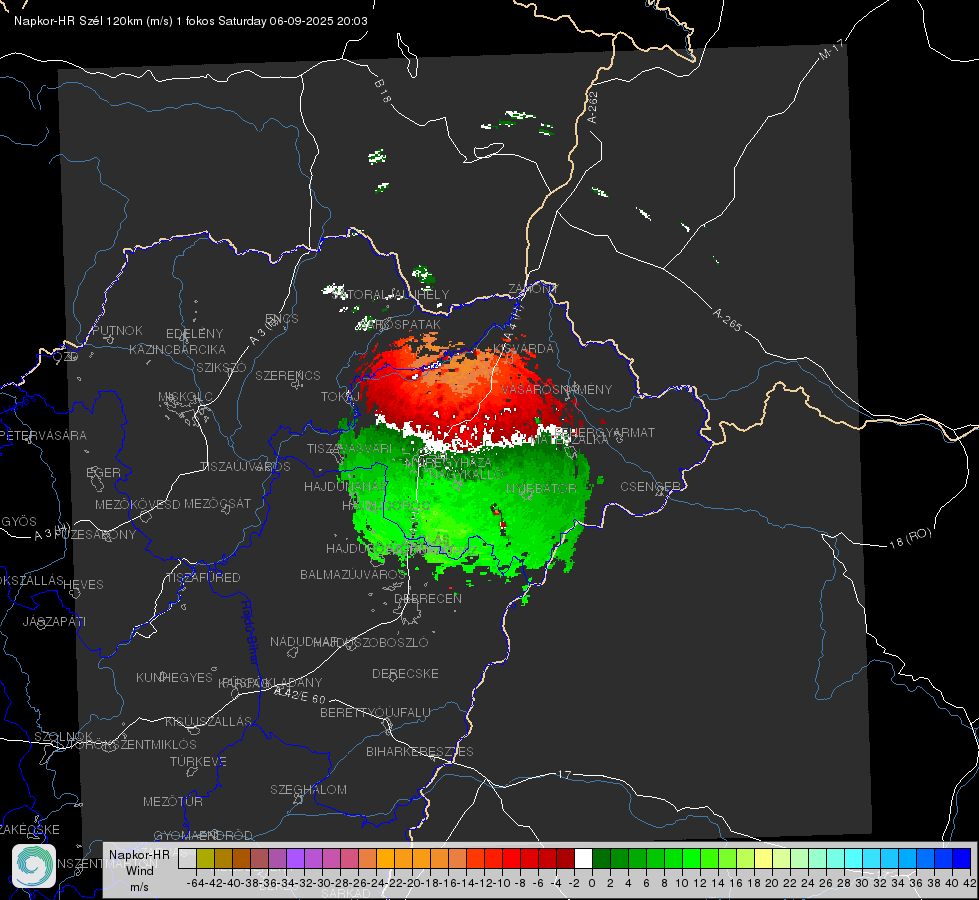
Task: Select the SZERENCS town label
Action: coord(288,375)
